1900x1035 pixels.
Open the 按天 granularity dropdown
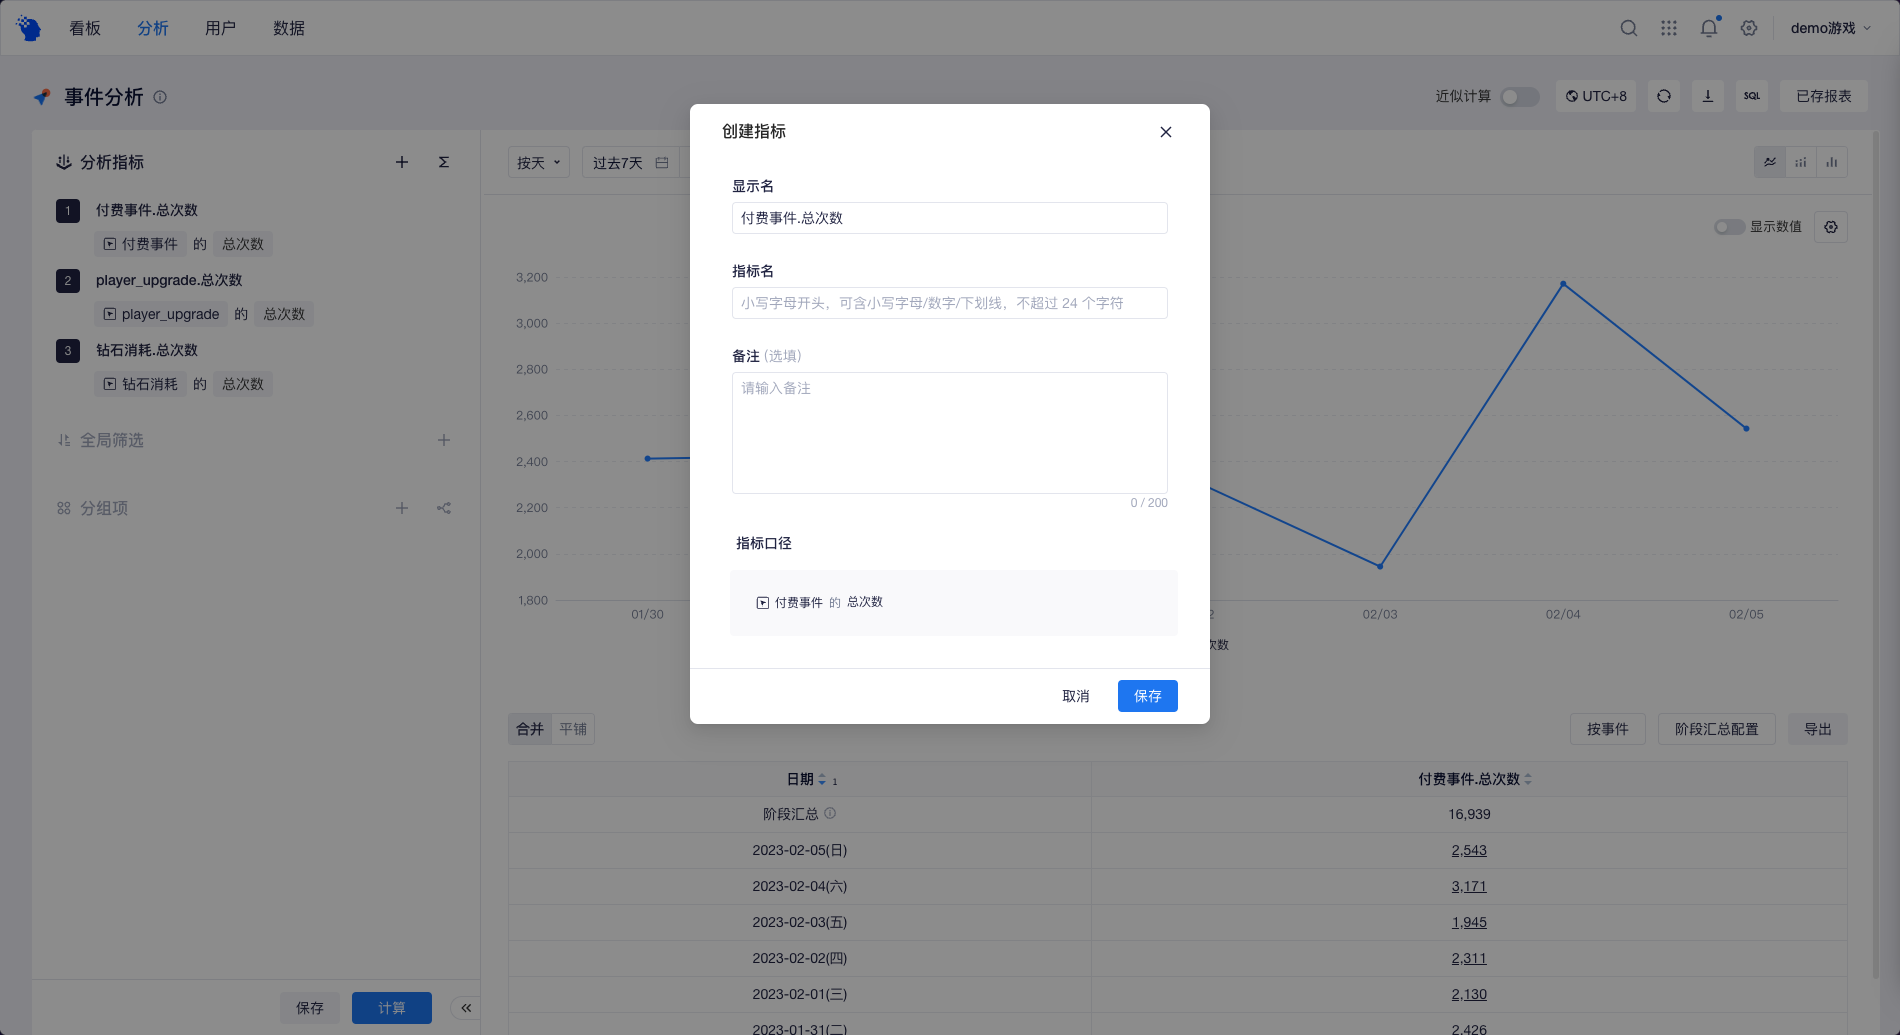tap(538, 163)
